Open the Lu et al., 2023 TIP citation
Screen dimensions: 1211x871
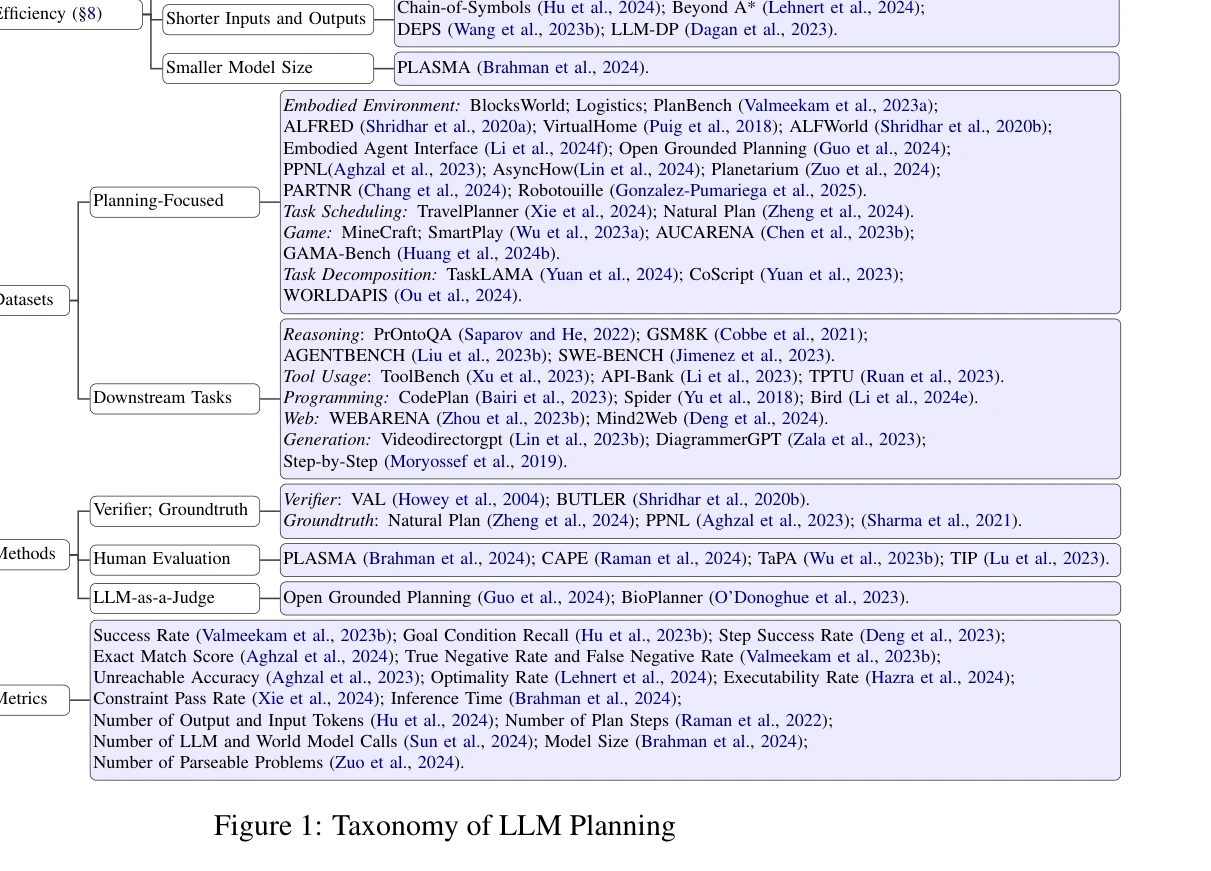pos(1042,558)
